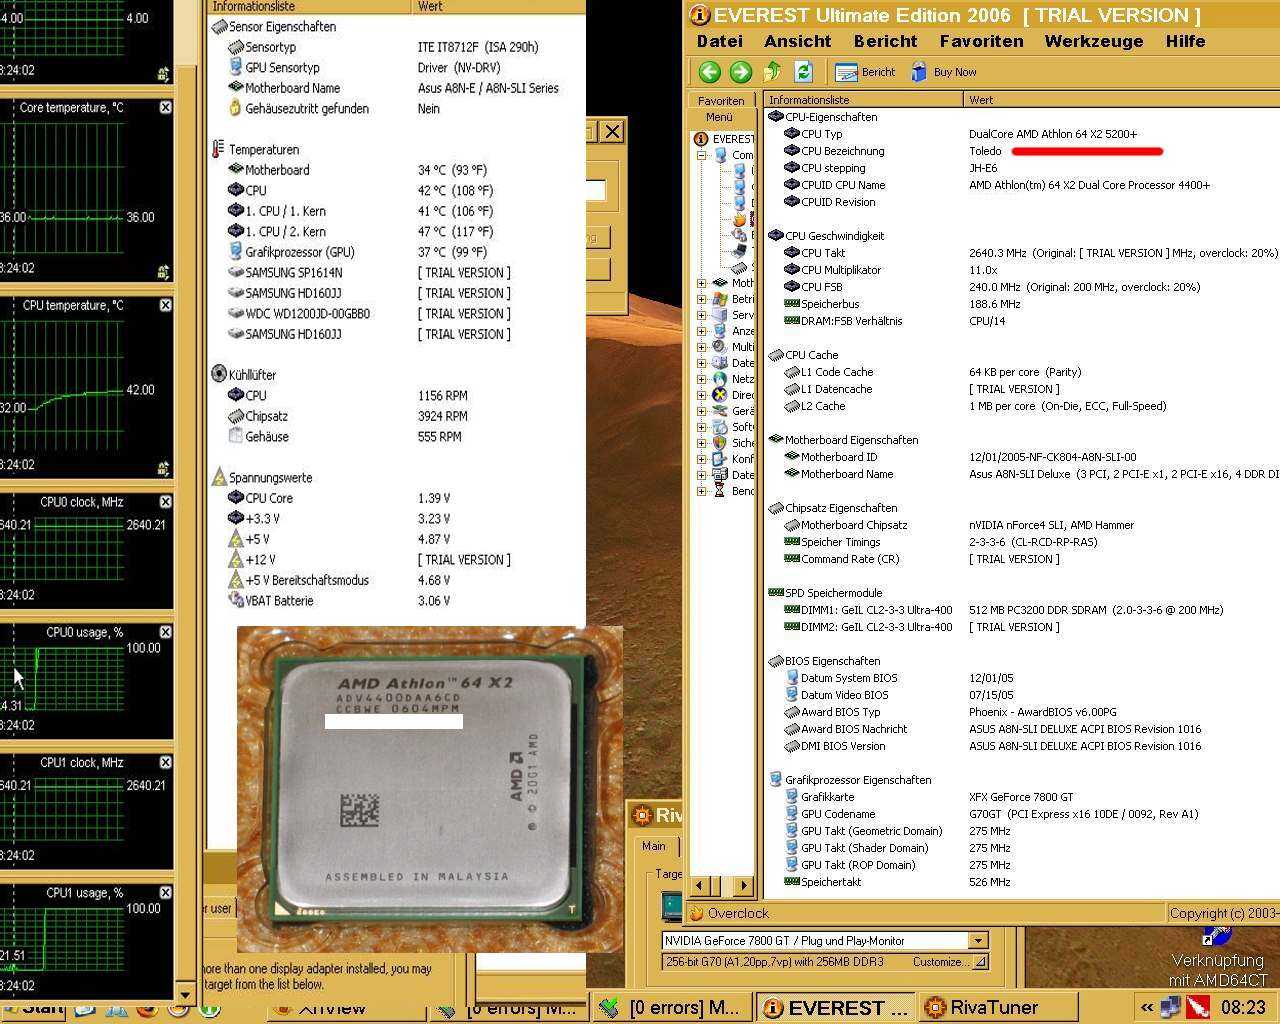The height and width of the screenshot is (1024, 1280).
Task: Click the up-level arrow icon in EVEREST toolbar
Action: click(772, 72)
